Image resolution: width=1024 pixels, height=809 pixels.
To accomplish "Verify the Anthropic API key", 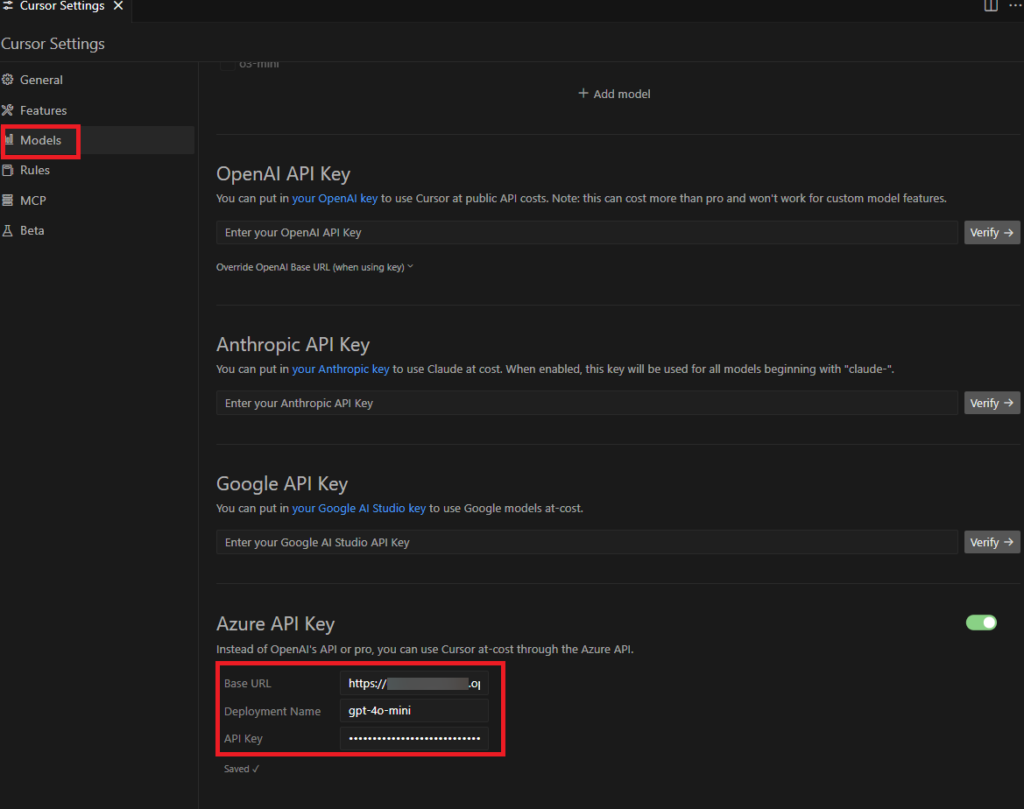I will (x=992, y=404).
